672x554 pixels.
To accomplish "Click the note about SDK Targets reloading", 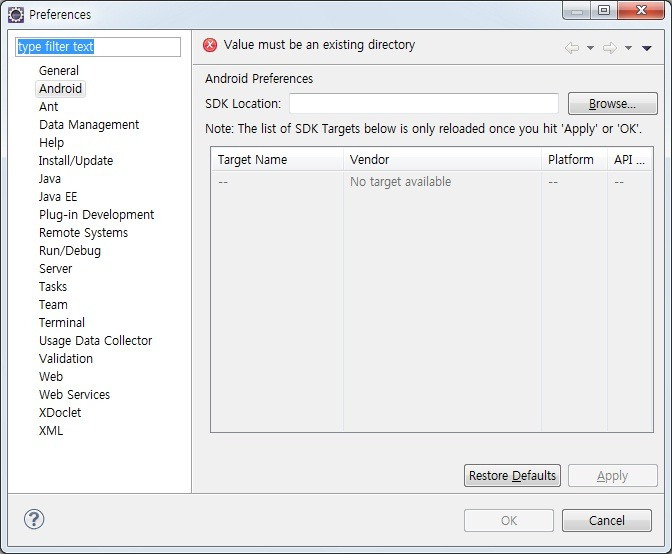I will (x=423, y=129).
